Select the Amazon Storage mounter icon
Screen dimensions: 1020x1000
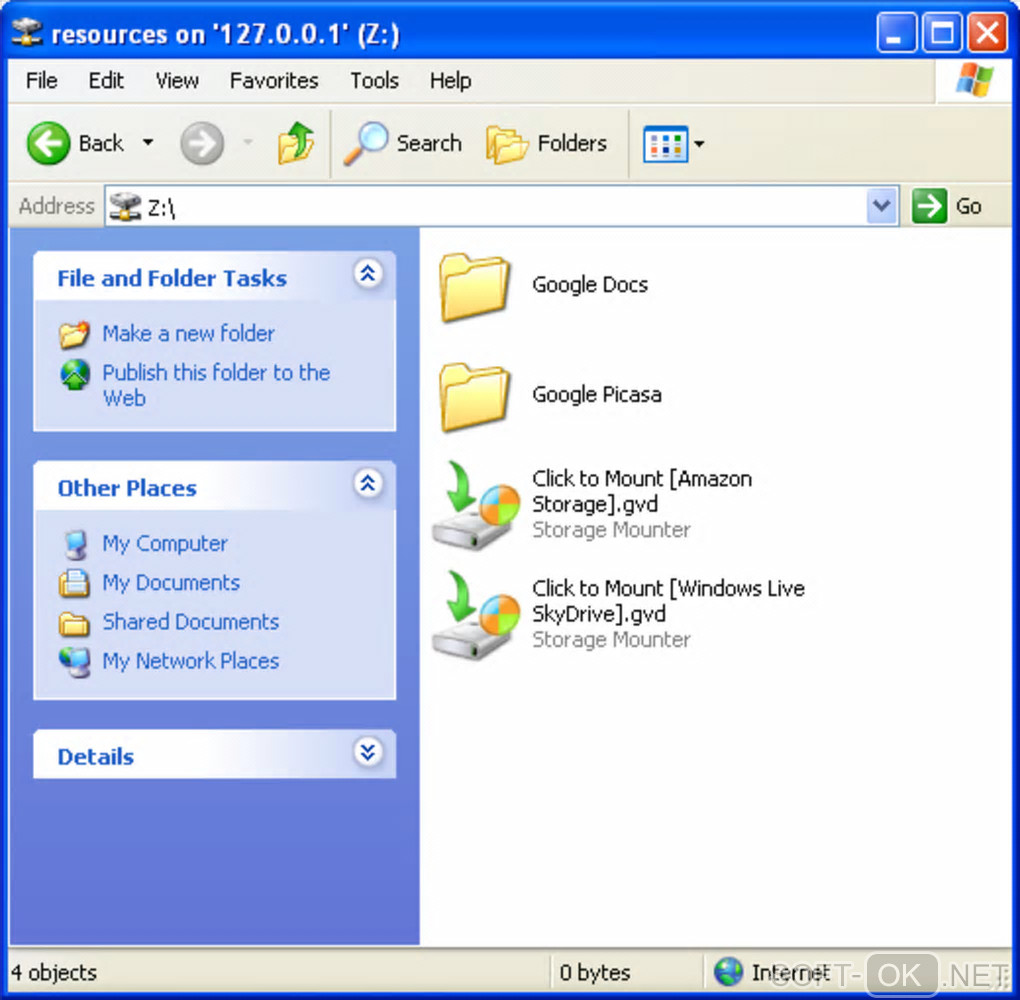tap(476, 506)
